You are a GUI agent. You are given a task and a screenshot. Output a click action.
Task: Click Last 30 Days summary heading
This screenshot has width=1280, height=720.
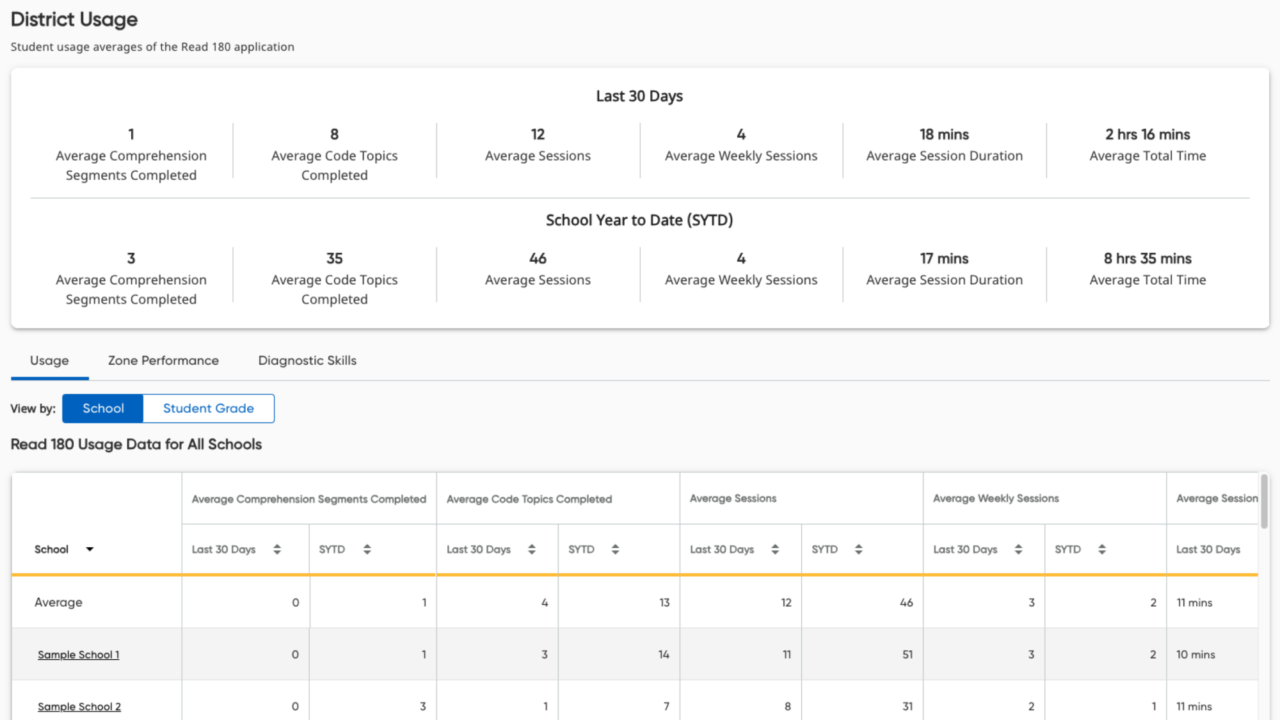point(640,96)
